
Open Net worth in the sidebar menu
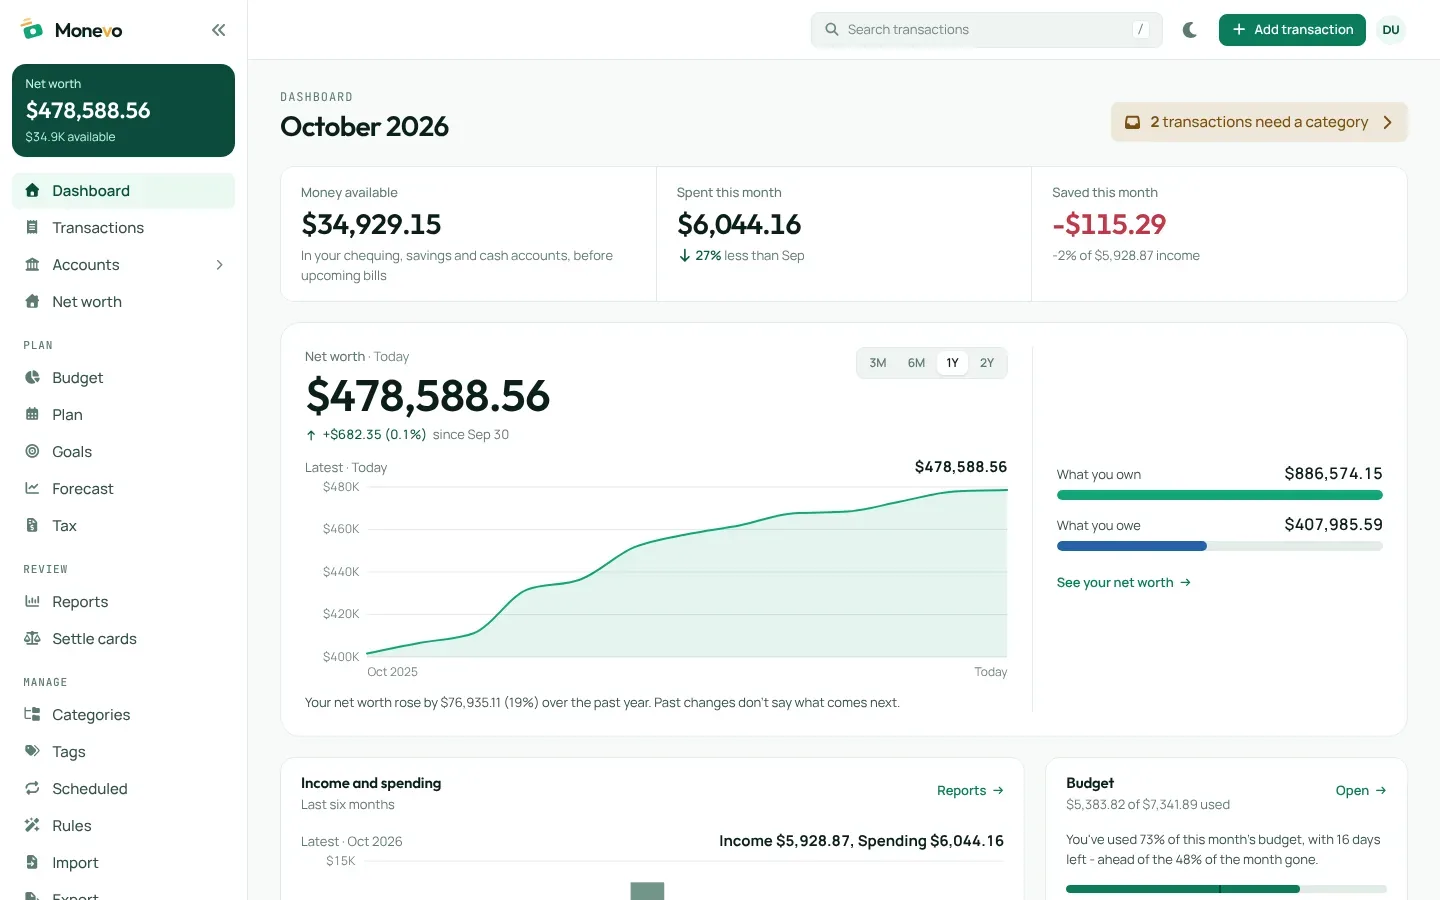coord(123,302)
